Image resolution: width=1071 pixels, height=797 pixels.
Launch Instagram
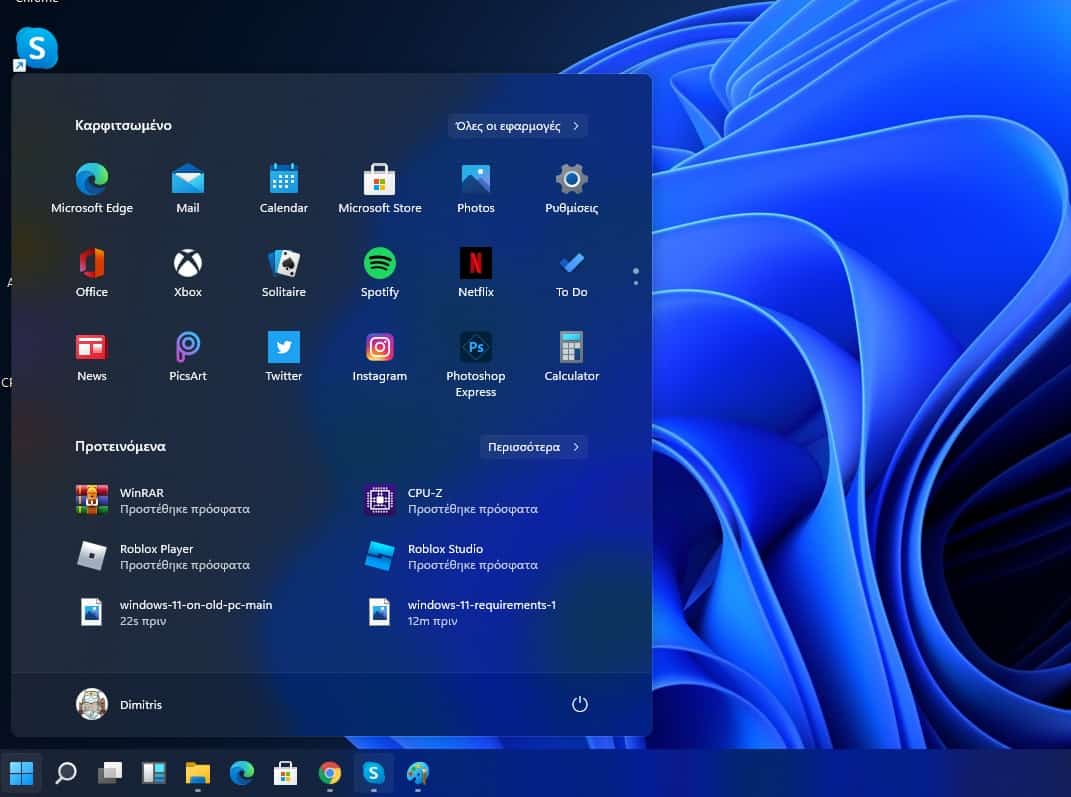pyautogui.click(x=380, y=356)
